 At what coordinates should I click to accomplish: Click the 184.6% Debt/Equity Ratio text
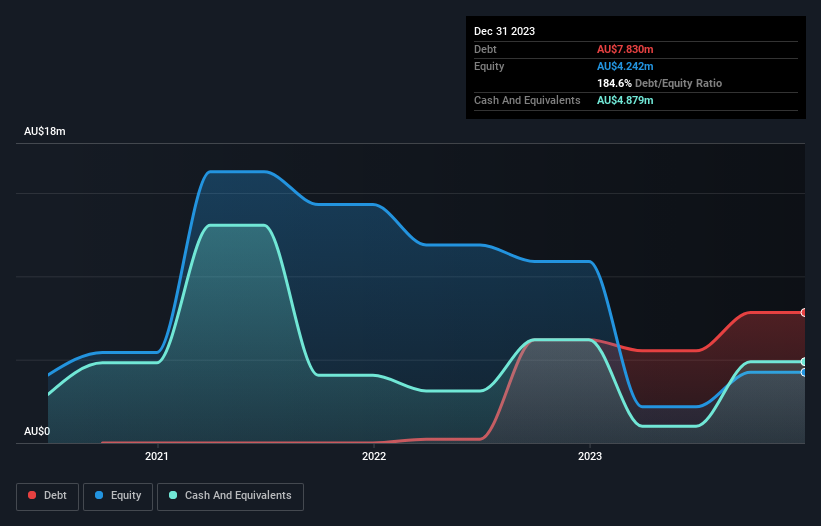coord(659,83)
